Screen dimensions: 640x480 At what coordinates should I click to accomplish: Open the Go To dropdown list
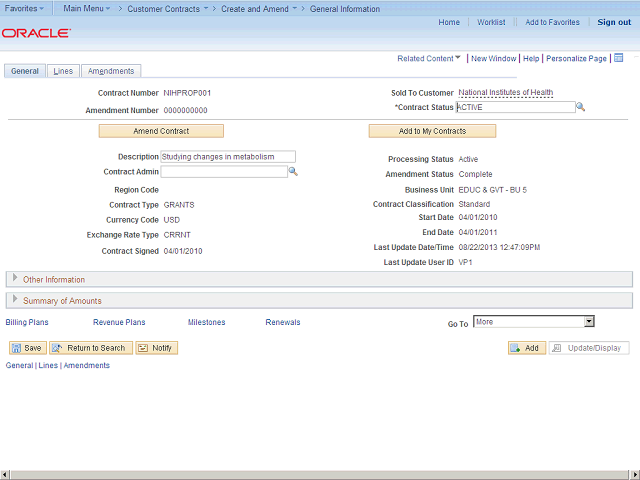pyautogui.click(x=589, y=322)
